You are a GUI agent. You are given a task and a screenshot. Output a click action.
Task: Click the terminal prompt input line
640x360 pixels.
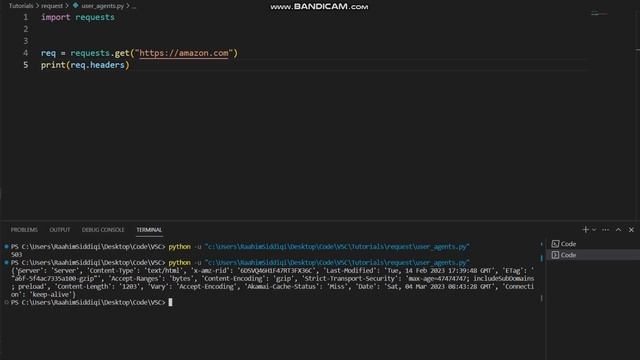[91, 302]
